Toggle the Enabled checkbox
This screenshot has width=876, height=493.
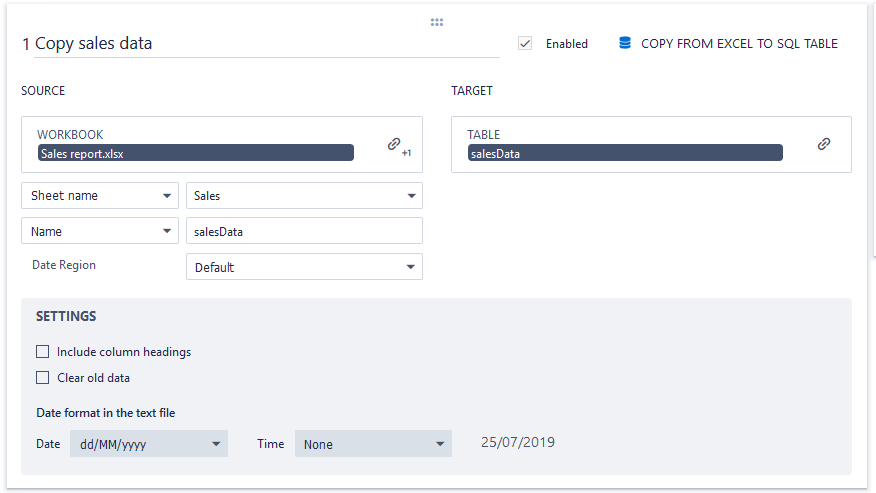coord(525,43)
